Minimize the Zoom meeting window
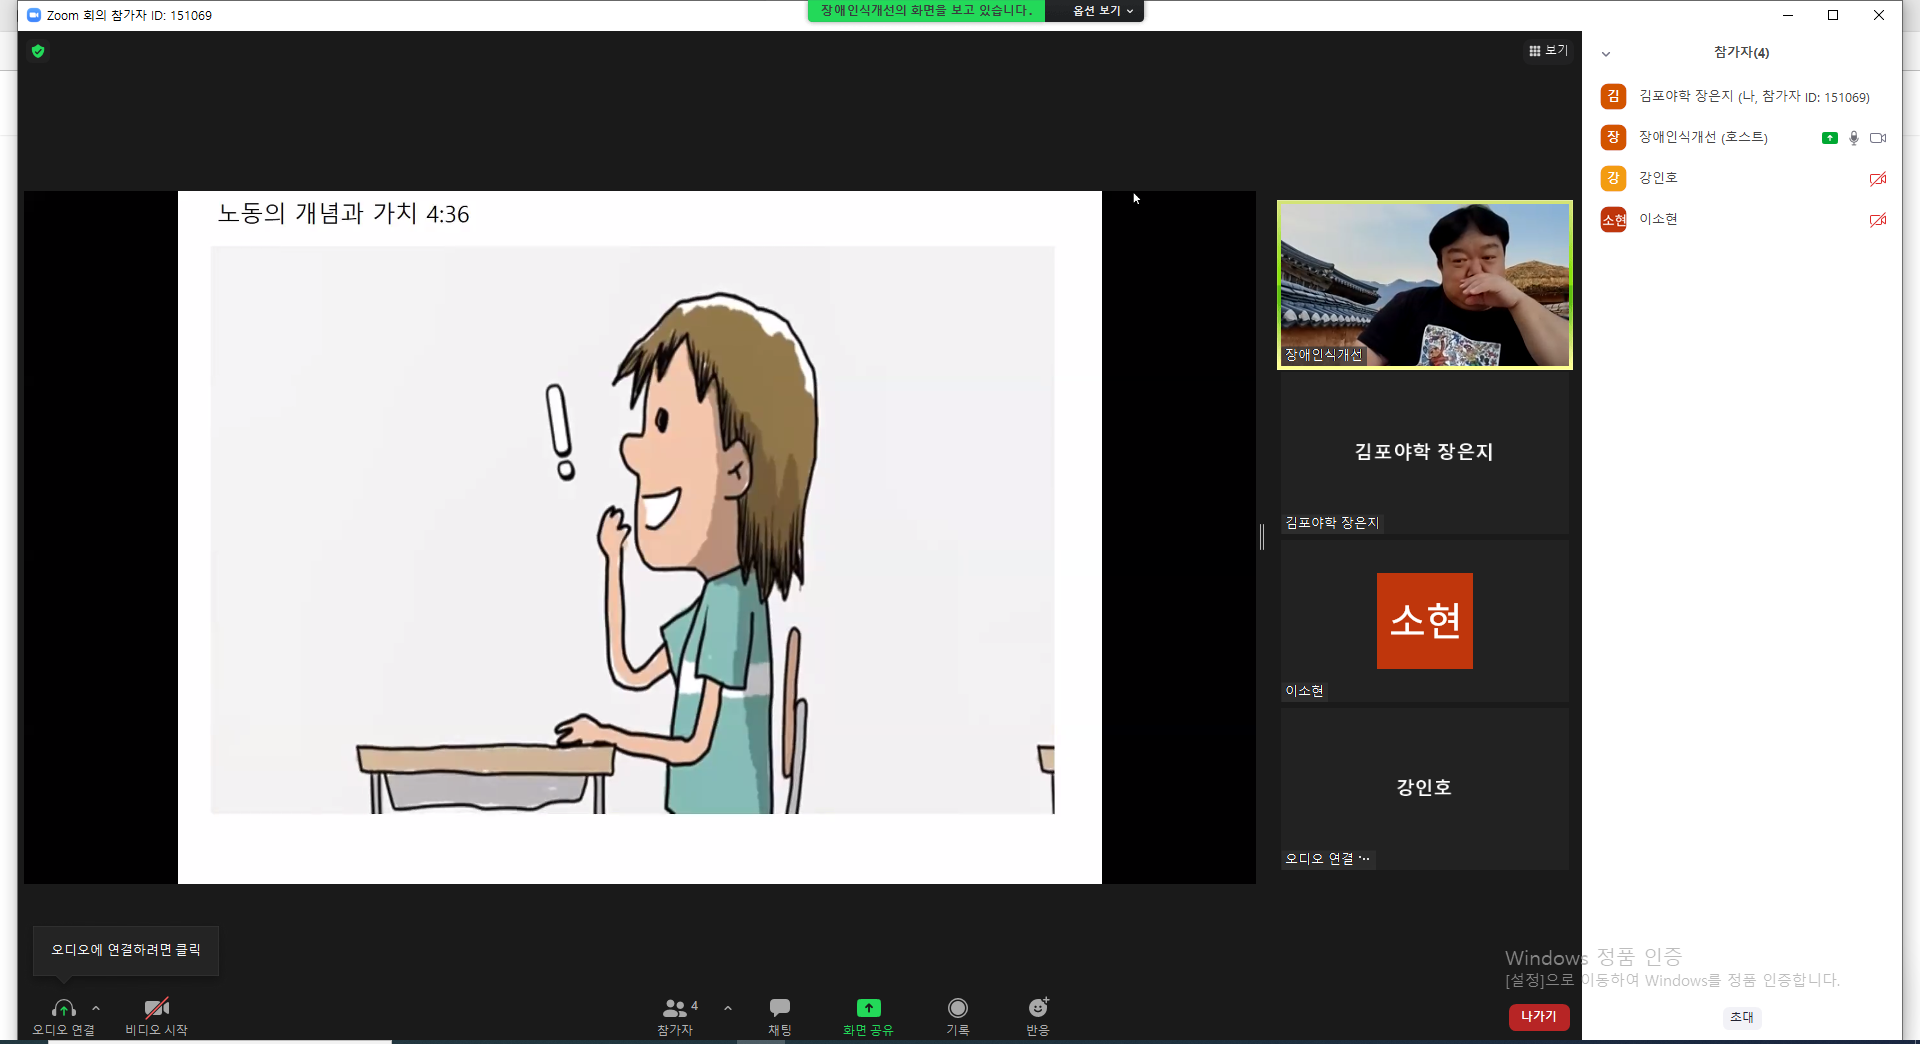Viewport: 1920px width, 1044px height. click(x=1788, y=15)
